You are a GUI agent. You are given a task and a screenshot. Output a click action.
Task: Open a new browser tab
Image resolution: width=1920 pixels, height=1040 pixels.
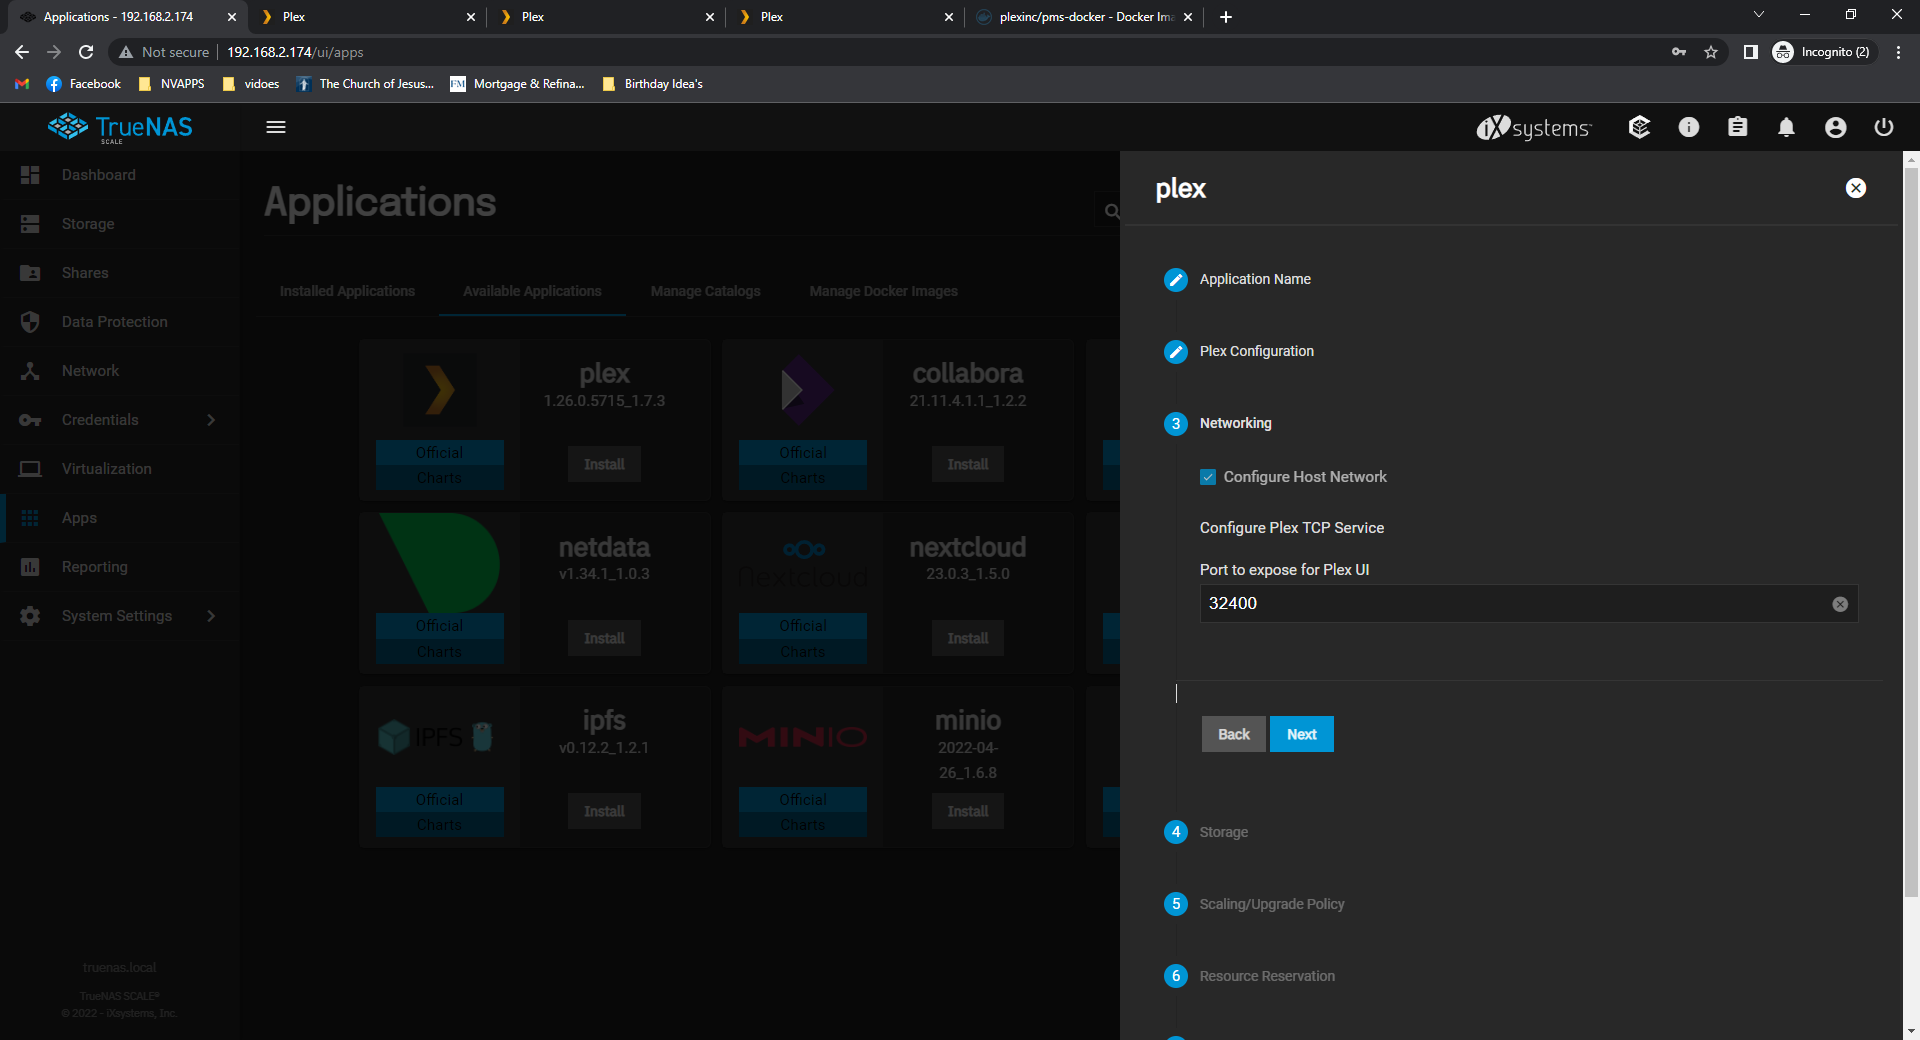point(1226,17)
